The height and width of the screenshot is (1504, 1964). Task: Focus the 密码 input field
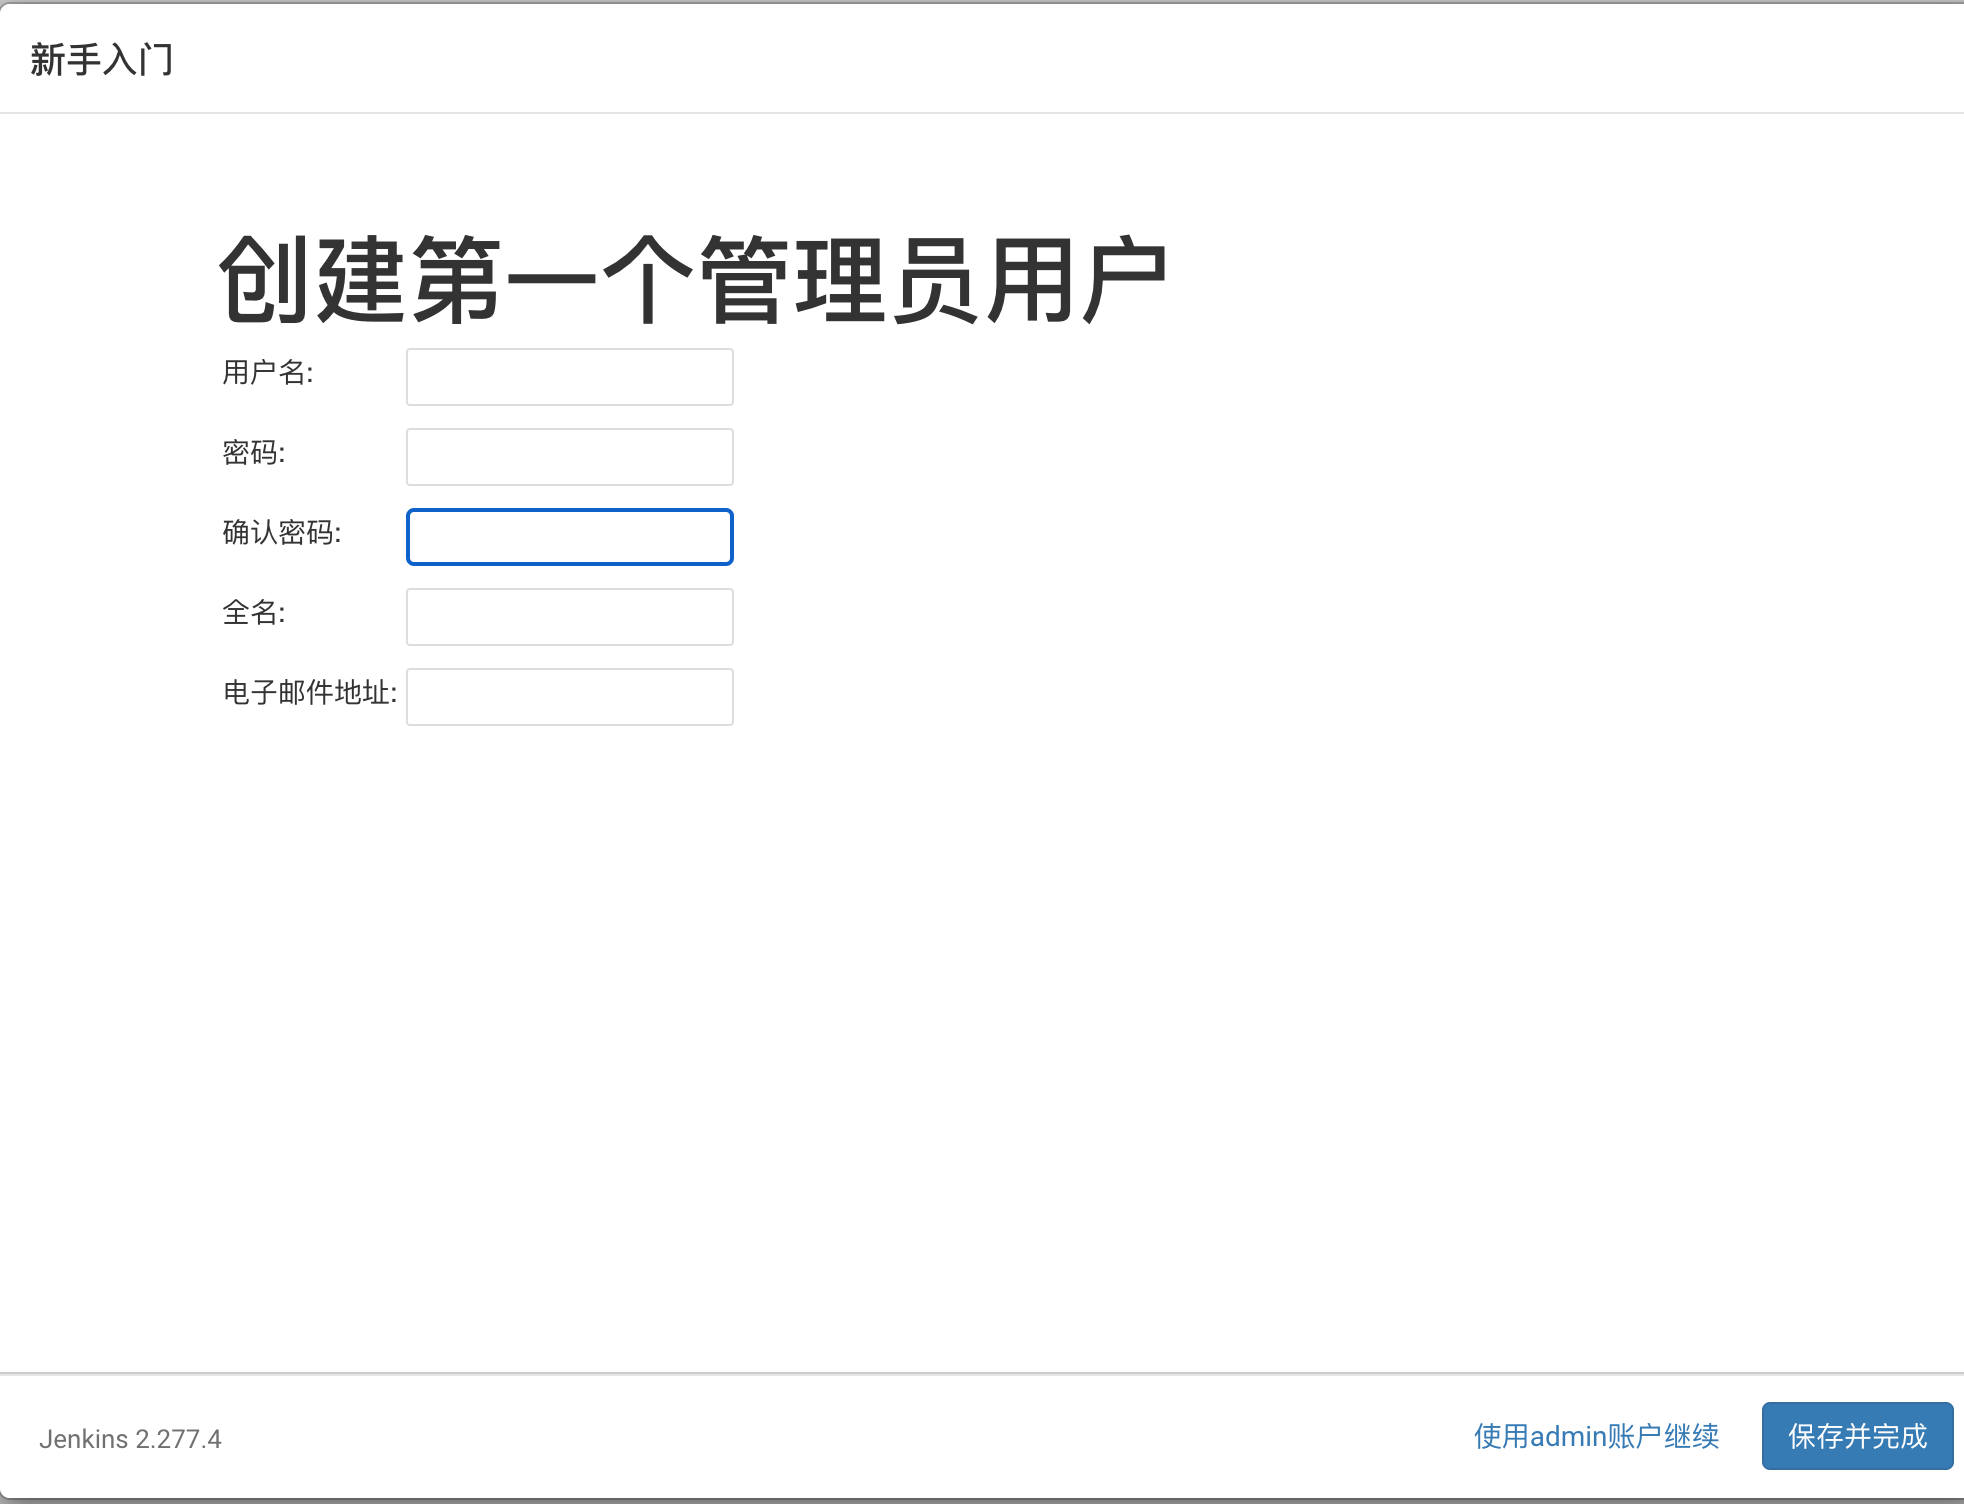pyautogui.click(x=570, y=457)
